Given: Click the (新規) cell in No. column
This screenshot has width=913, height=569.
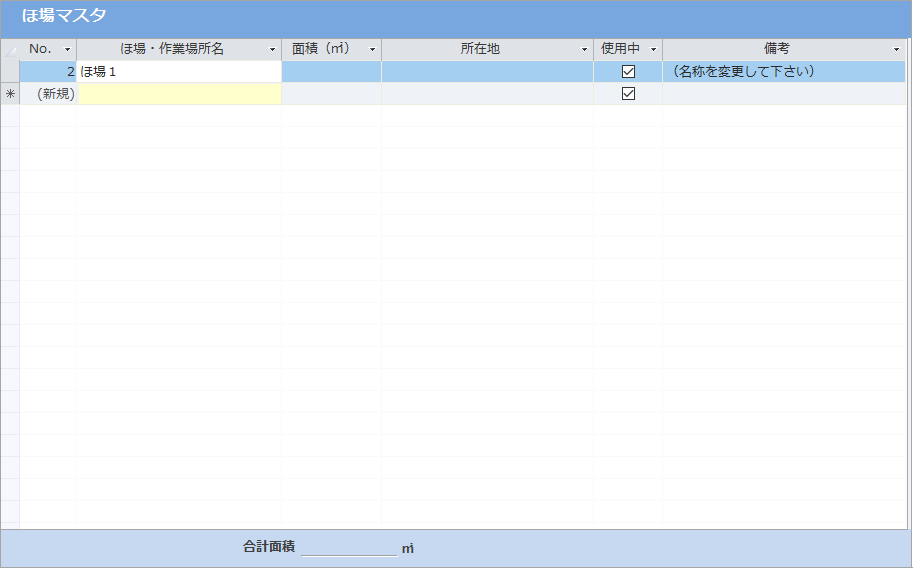Looking at the screenshot, I should [x=48, y=94].
